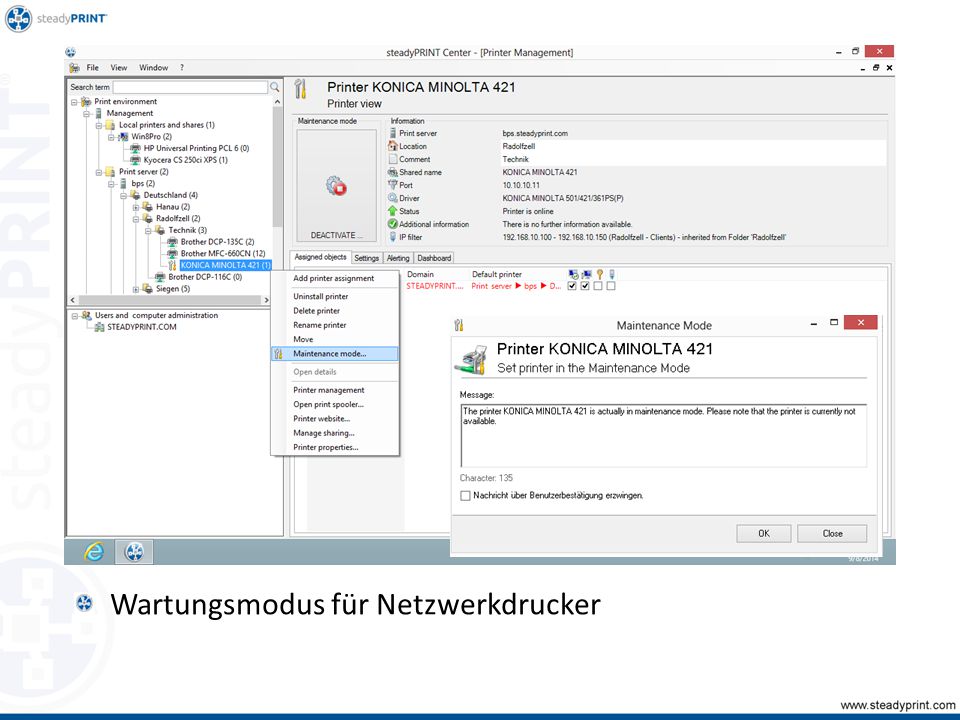Click the KONICA MINOLTA 421 wrench icon

coord(172,265)
